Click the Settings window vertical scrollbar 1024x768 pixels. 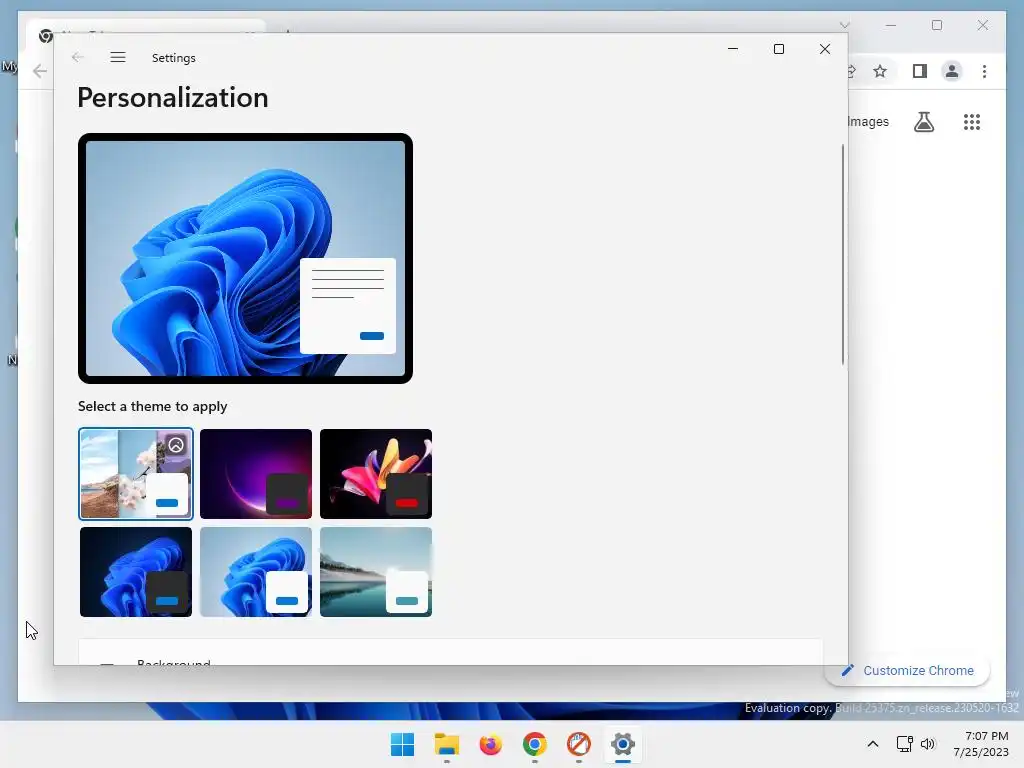click(843, 255)
